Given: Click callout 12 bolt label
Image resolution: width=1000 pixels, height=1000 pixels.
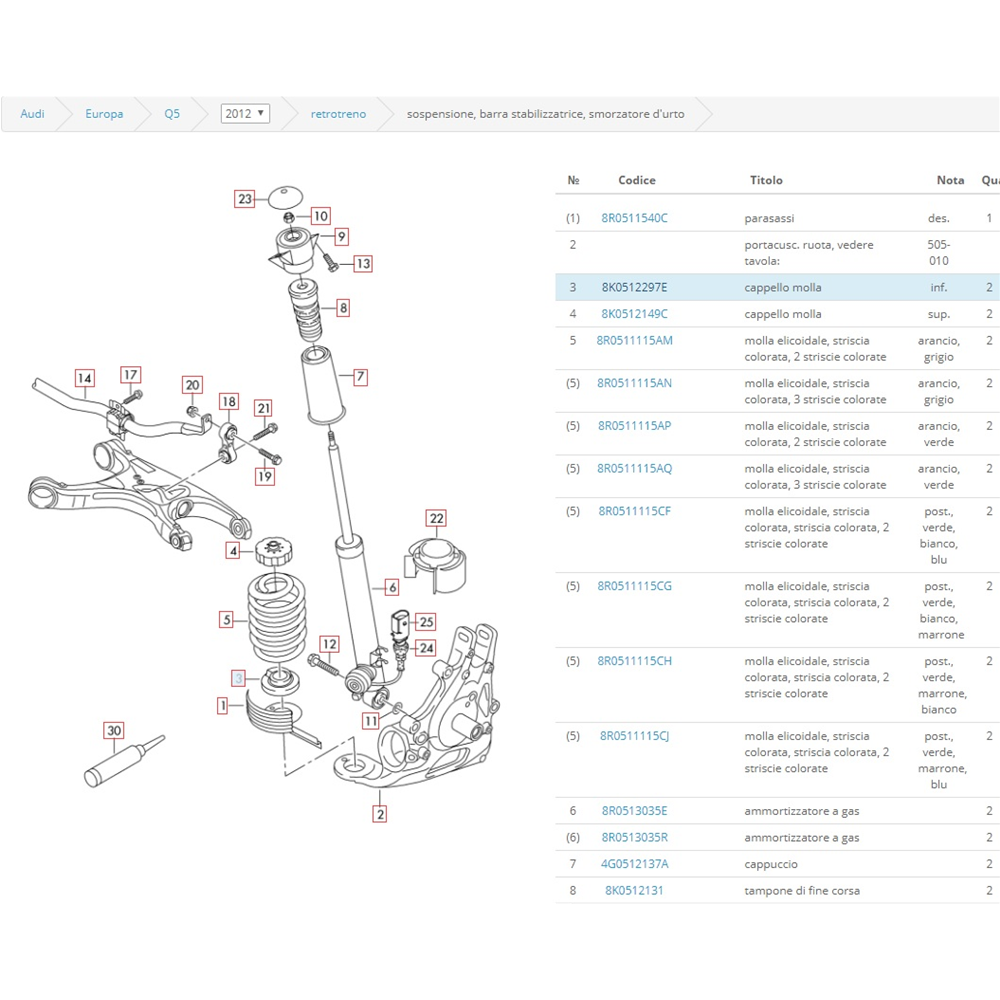Looking at the screenshot, I should (329, 644).
